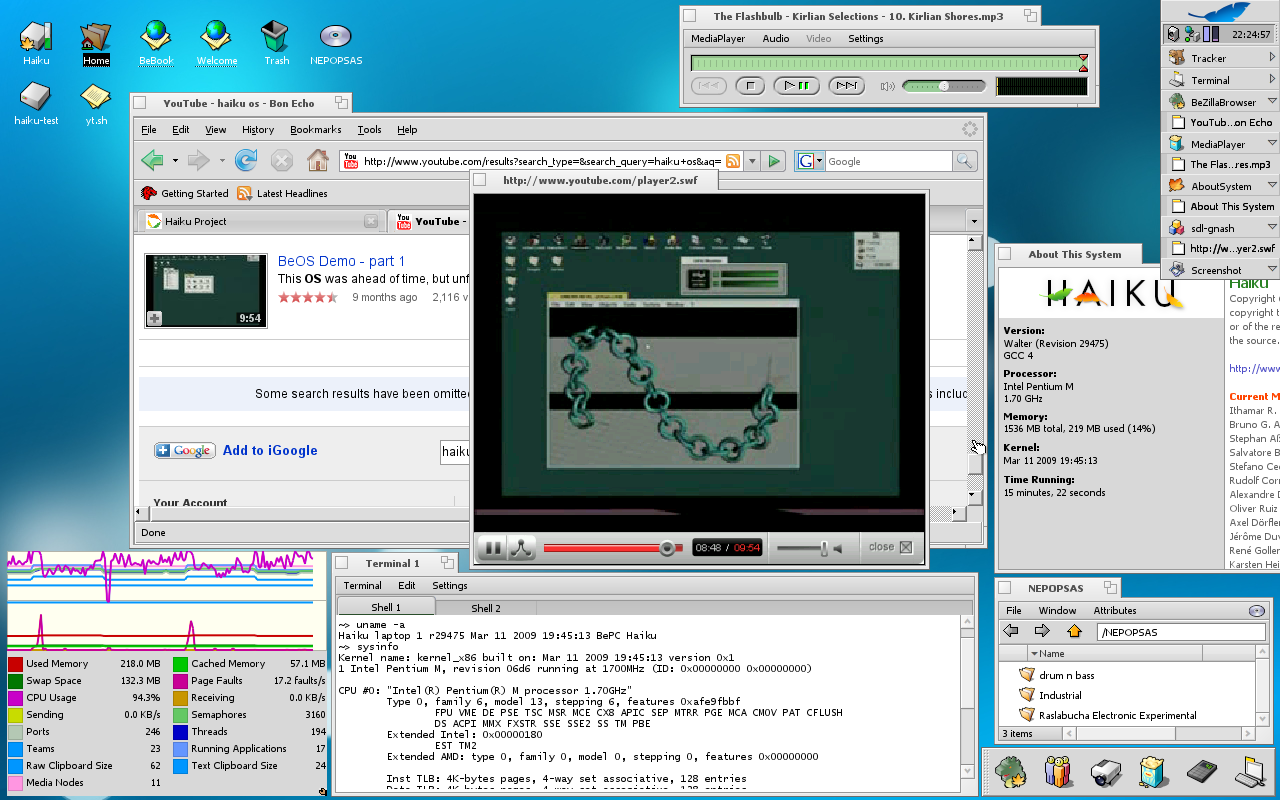Open the Home folder desktop icon
Screen dimensions: 1280x800
tap(96, 37)
